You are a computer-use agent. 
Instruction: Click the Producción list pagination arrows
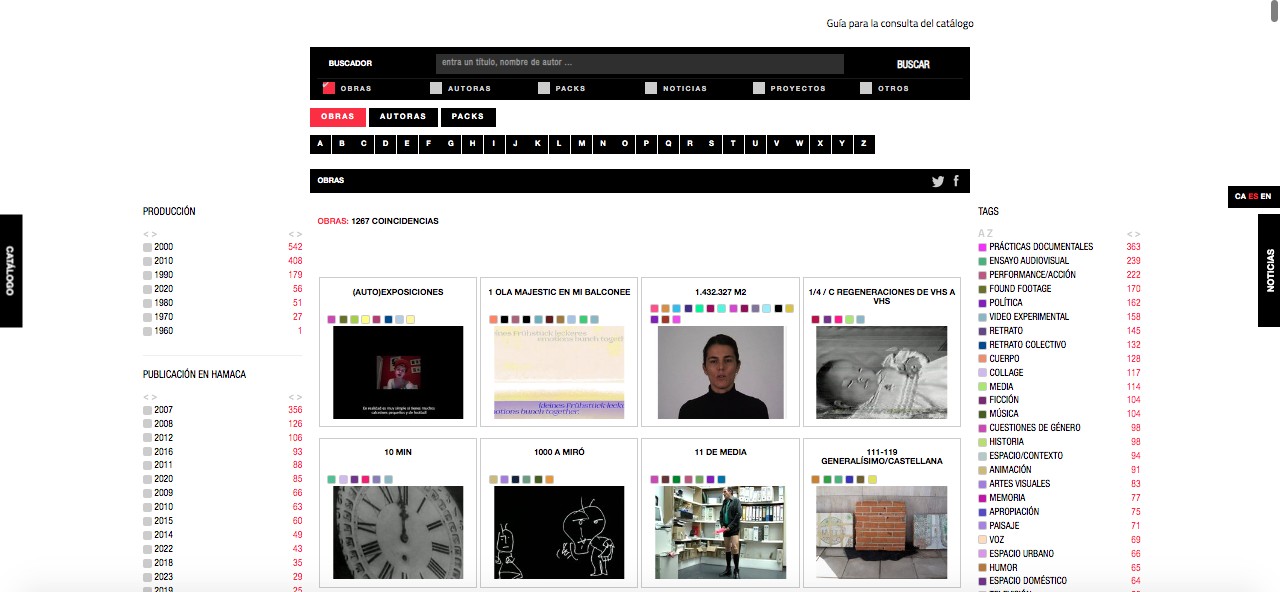[150, 234]
